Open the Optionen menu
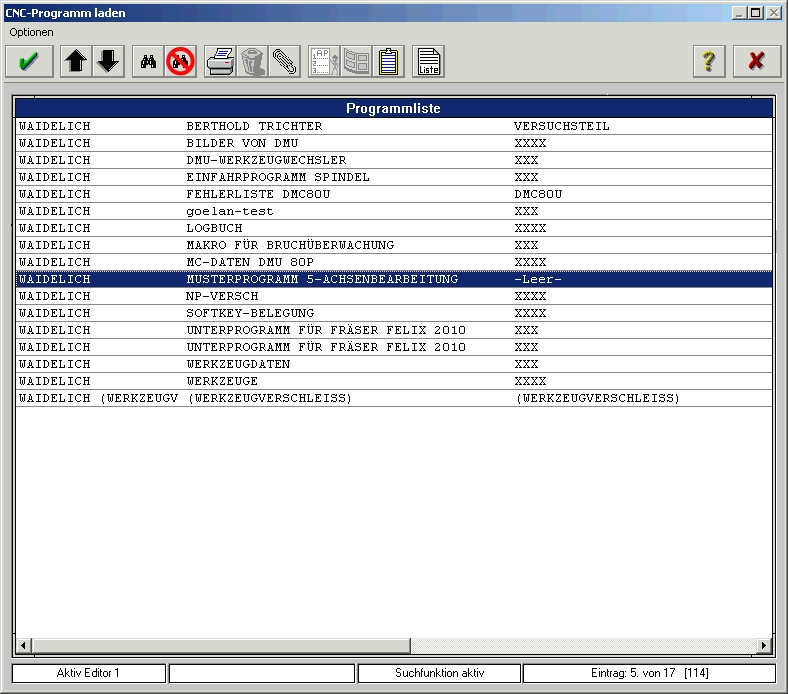 pos(31,32)
